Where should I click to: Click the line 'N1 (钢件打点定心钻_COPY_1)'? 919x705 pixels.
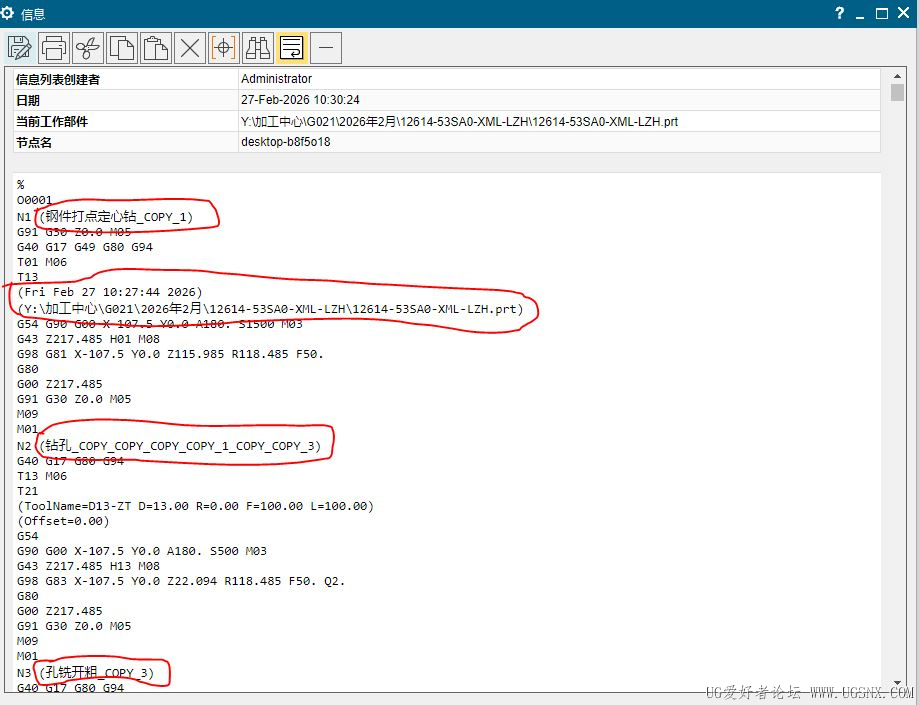click(x=105, y=217)
